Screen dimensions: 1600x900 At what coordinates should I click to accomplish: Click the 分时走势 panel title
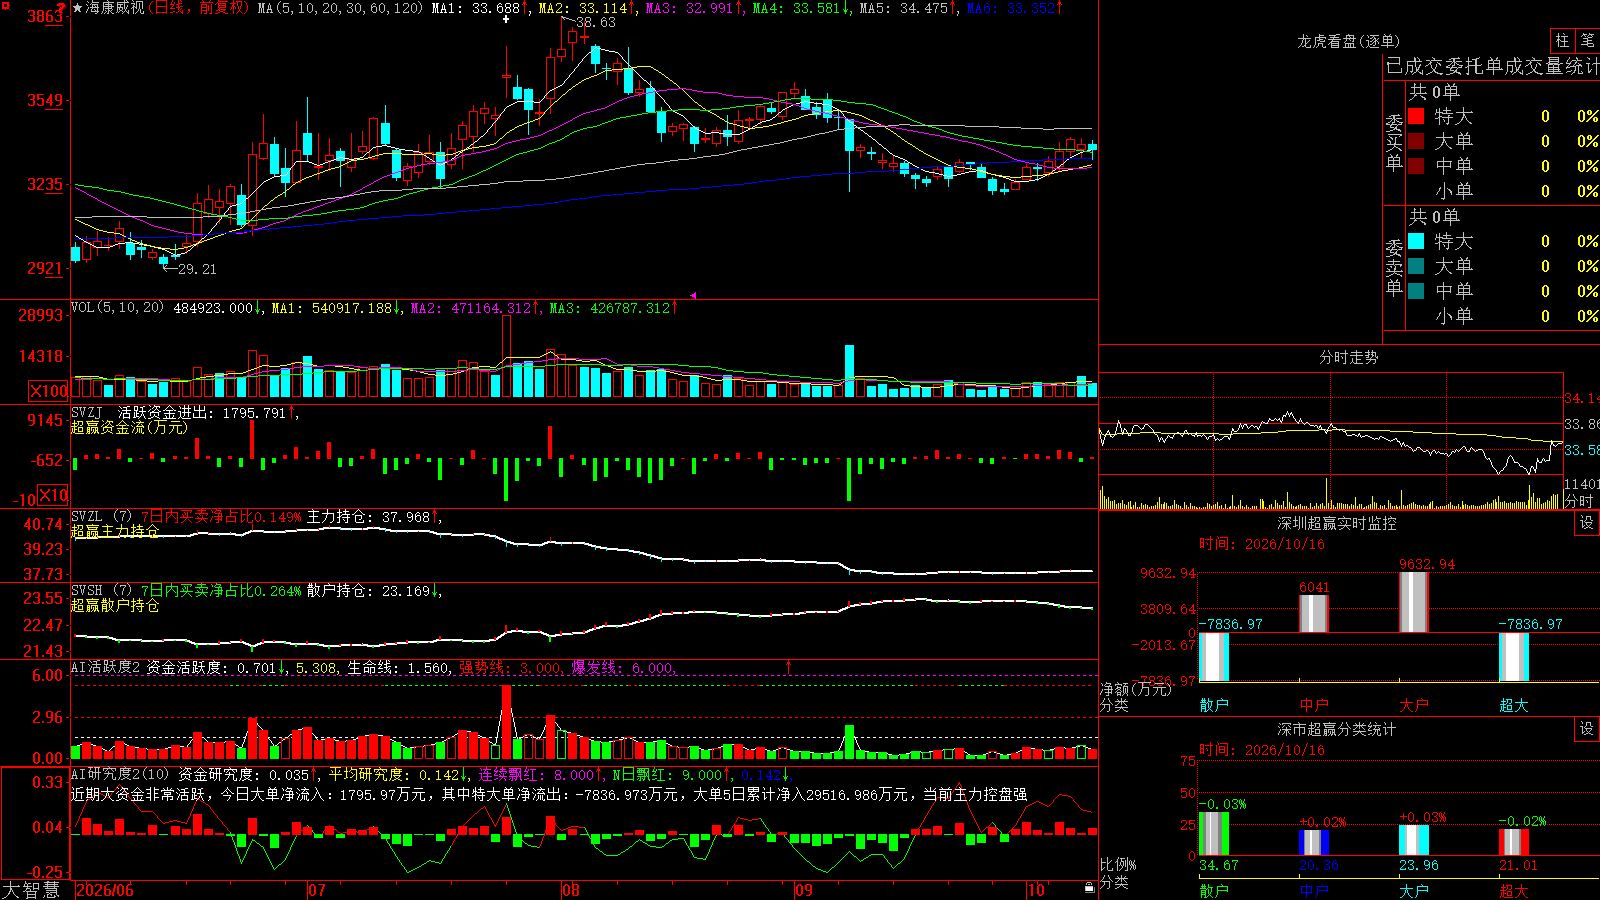[x=1348, y=357]
